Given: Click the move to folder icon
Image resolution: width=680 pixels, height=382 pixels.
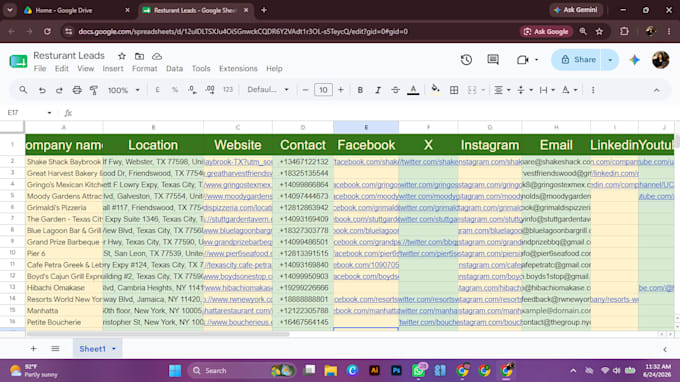Looking at the screenshot, I should 139,56.
